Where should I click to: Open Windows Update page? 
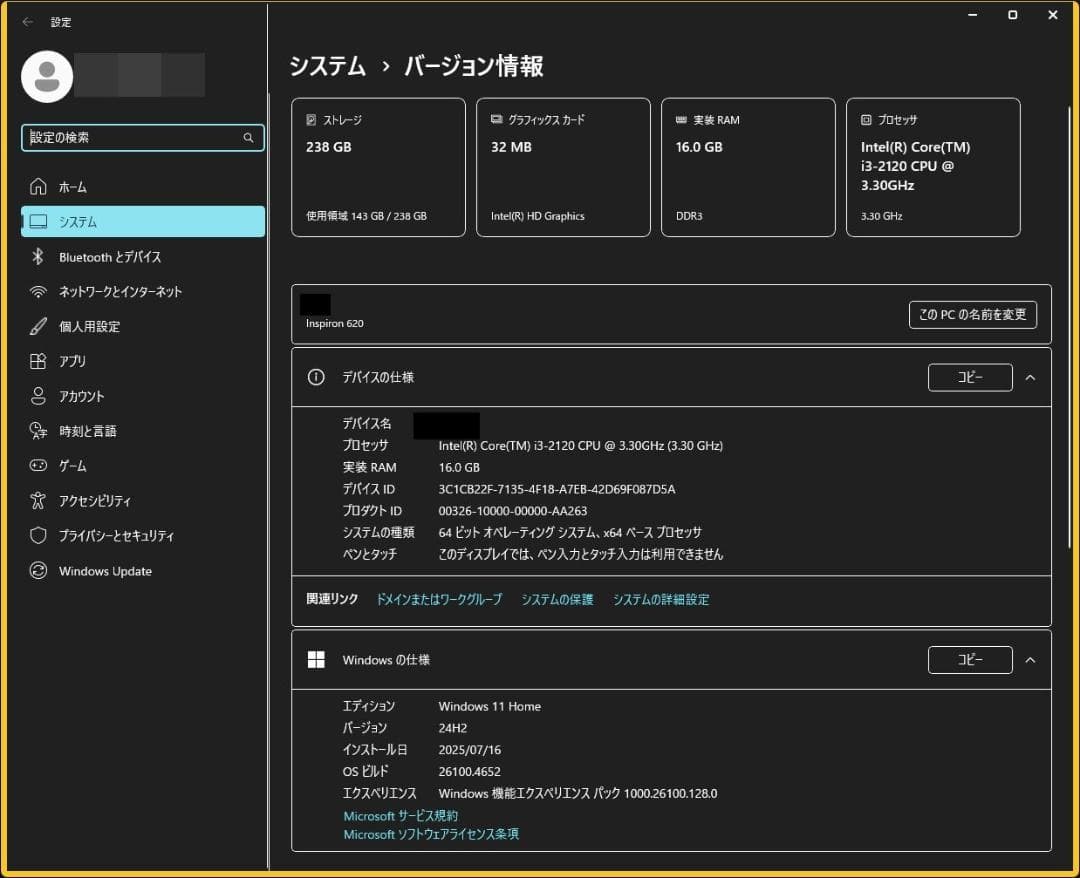tap(143, 571)
